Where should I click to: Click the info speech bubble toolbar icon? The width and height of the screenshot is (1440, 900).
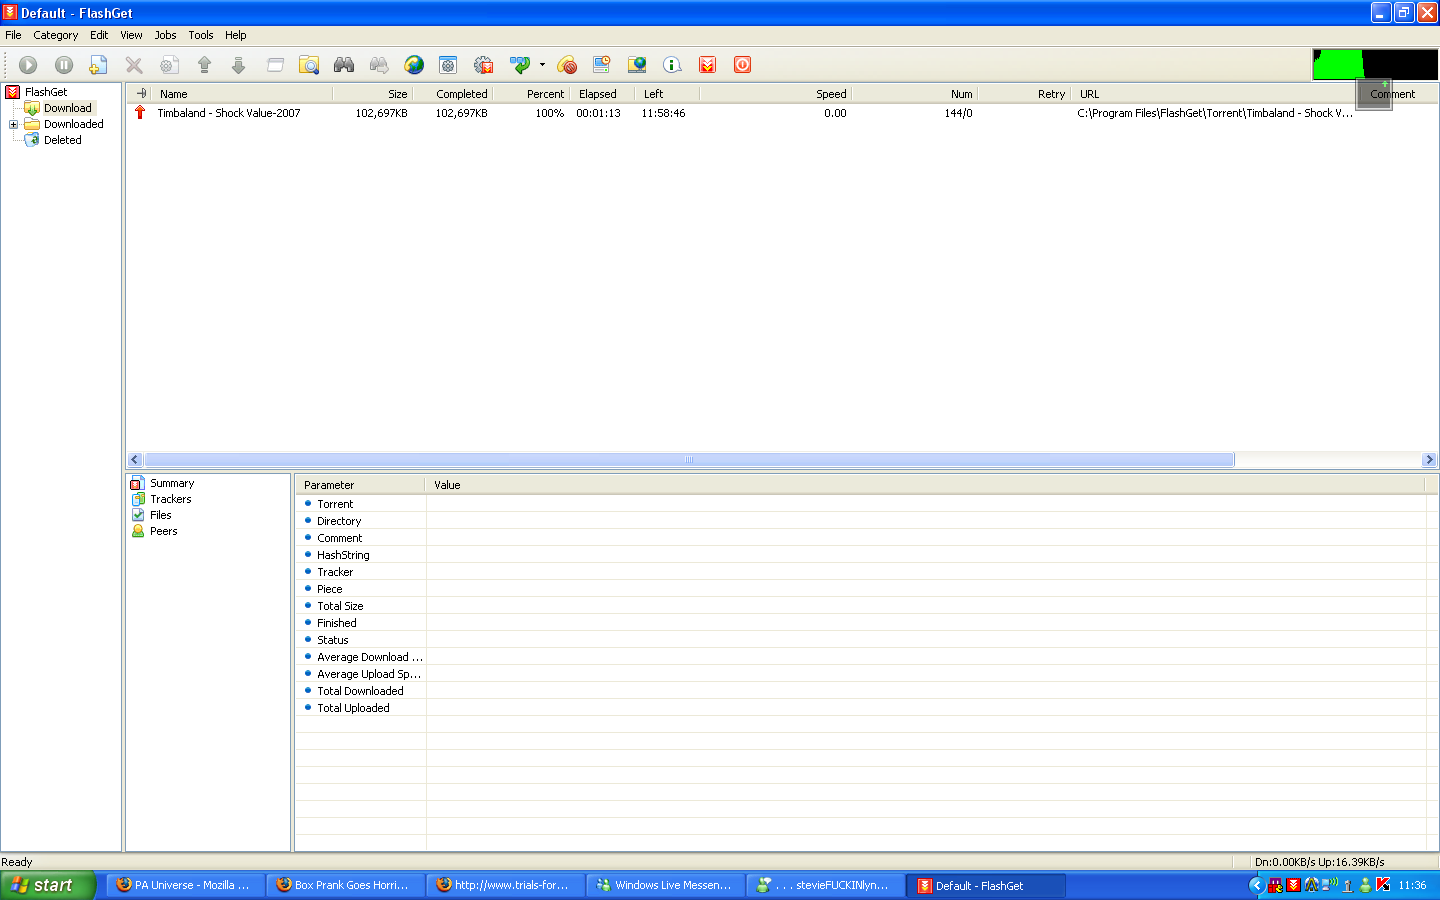coord(673,65)
